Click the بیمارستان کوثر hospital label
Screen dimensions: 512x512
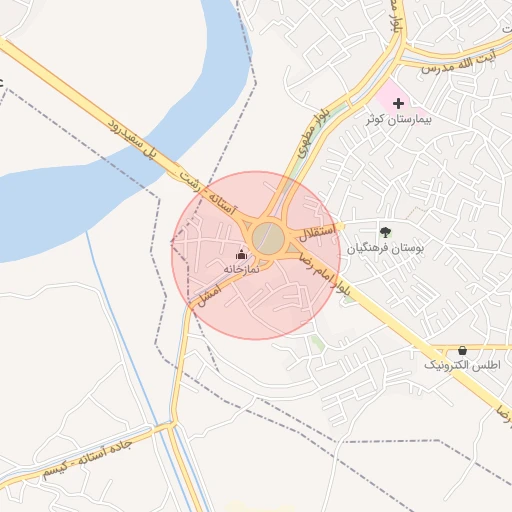click(x=399, y=119)
